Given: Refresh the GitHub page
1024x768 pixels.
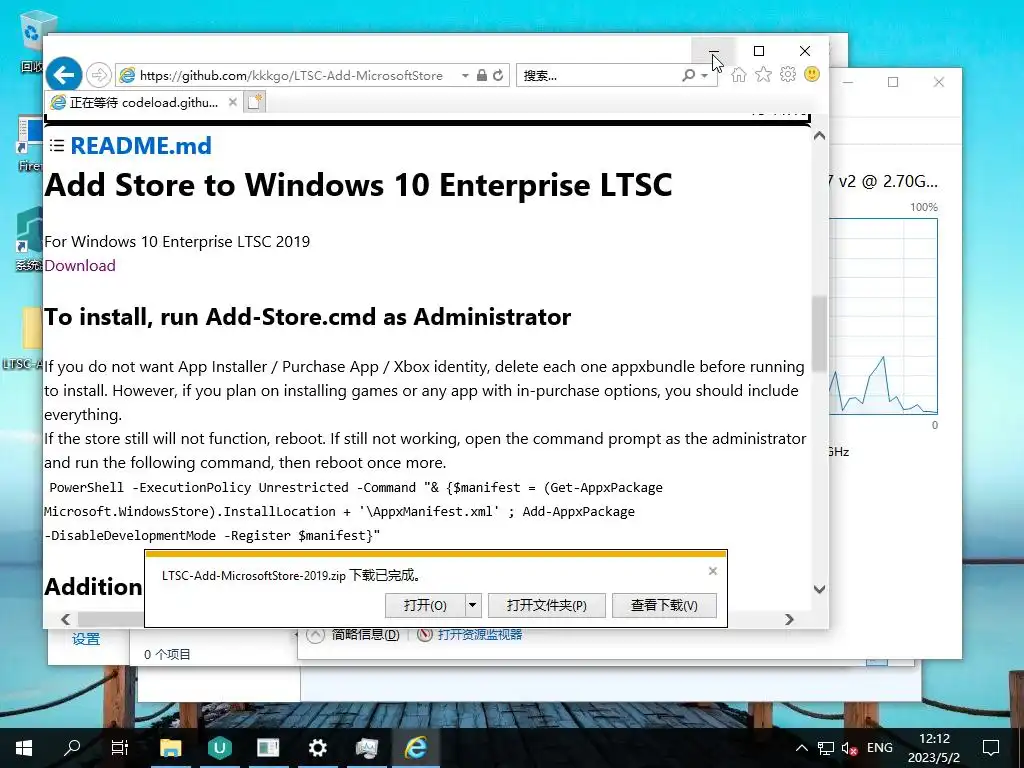Looking at the screenshot, I should (498, 75).
